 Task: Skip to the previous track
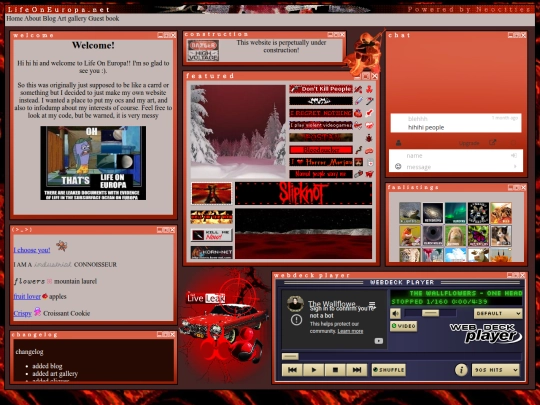point(292,370)
